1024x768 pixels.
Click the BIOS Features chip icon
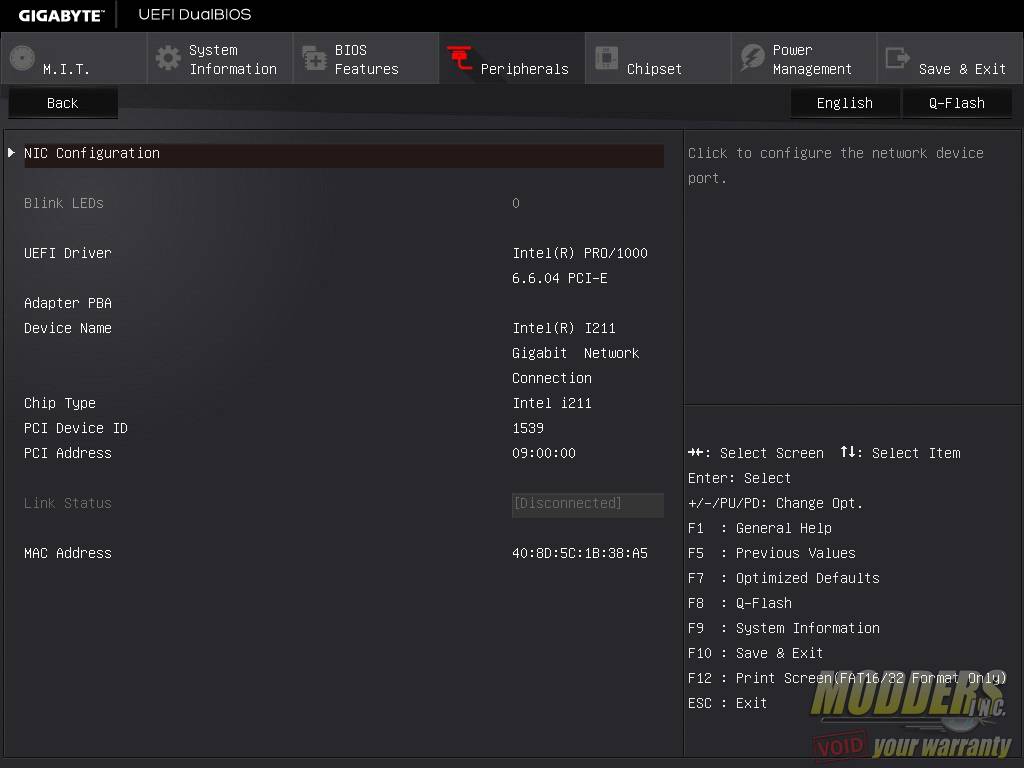[x=314, y=58]
